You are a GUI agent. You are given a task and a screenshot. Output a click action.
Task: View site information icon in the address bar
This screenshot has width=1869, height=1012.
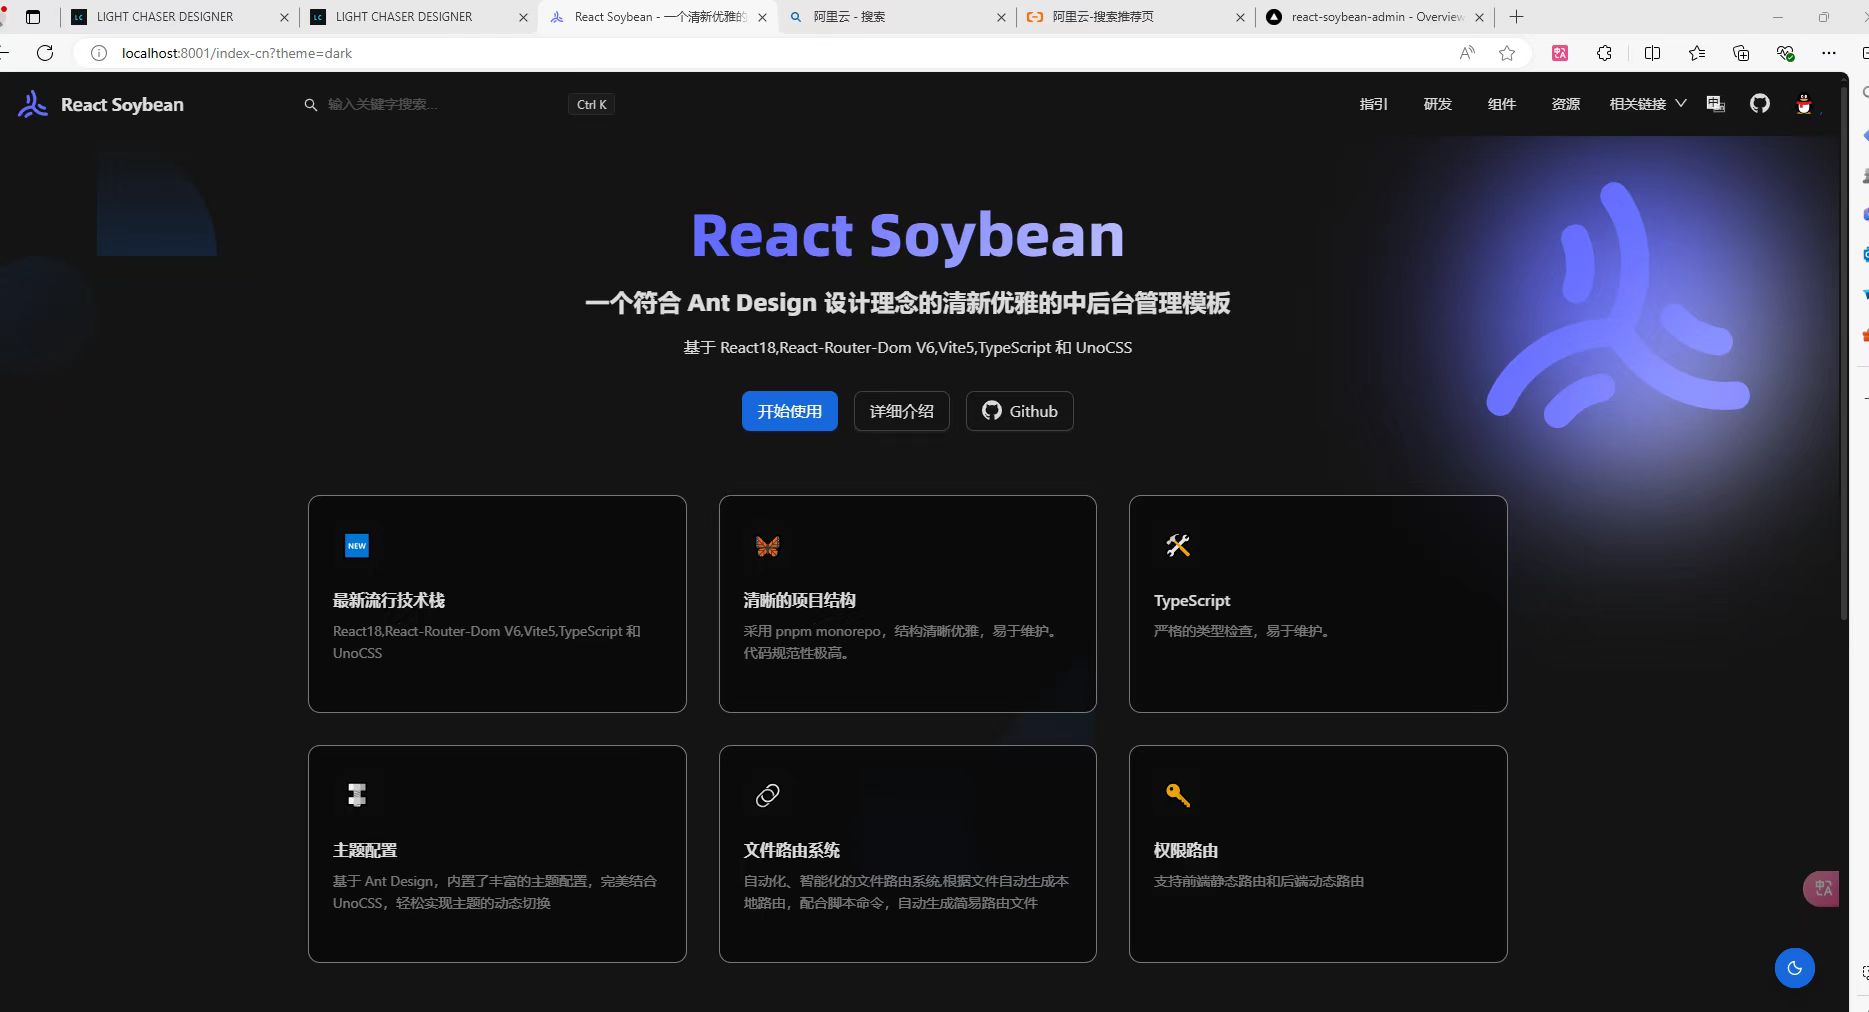coord(99,53)
